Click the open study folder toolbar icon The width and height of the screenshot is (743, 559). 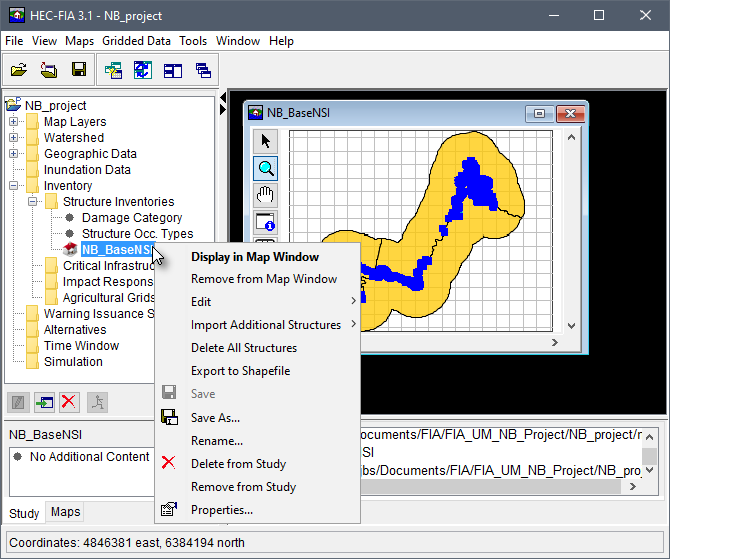click(x=19, y=70)
